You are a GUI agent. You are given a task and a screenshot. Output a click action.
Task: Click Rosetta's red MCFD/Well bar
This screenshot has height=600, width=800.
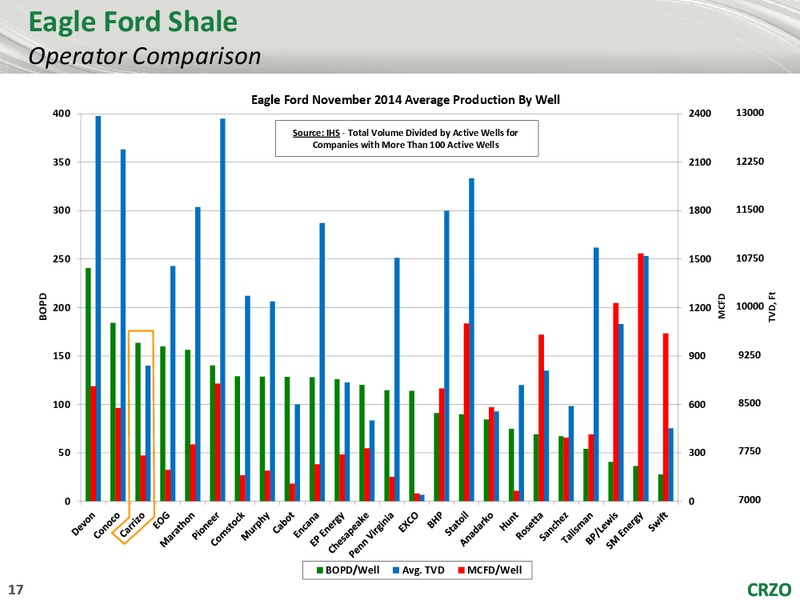point(541,418)
